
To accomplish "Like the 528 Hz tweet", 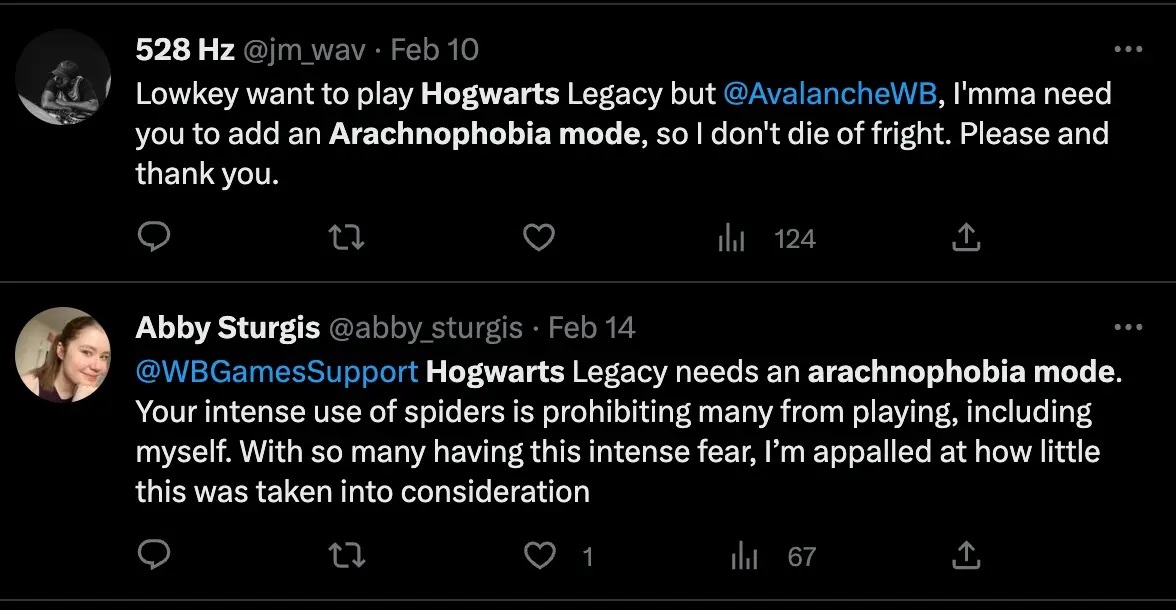I will tap(539, 237).
